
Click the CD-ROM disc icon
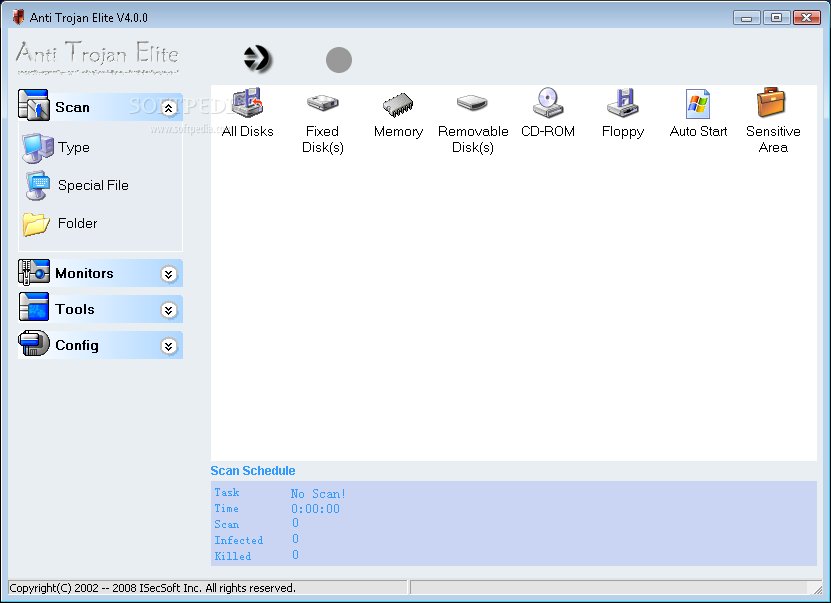[547, 102]
